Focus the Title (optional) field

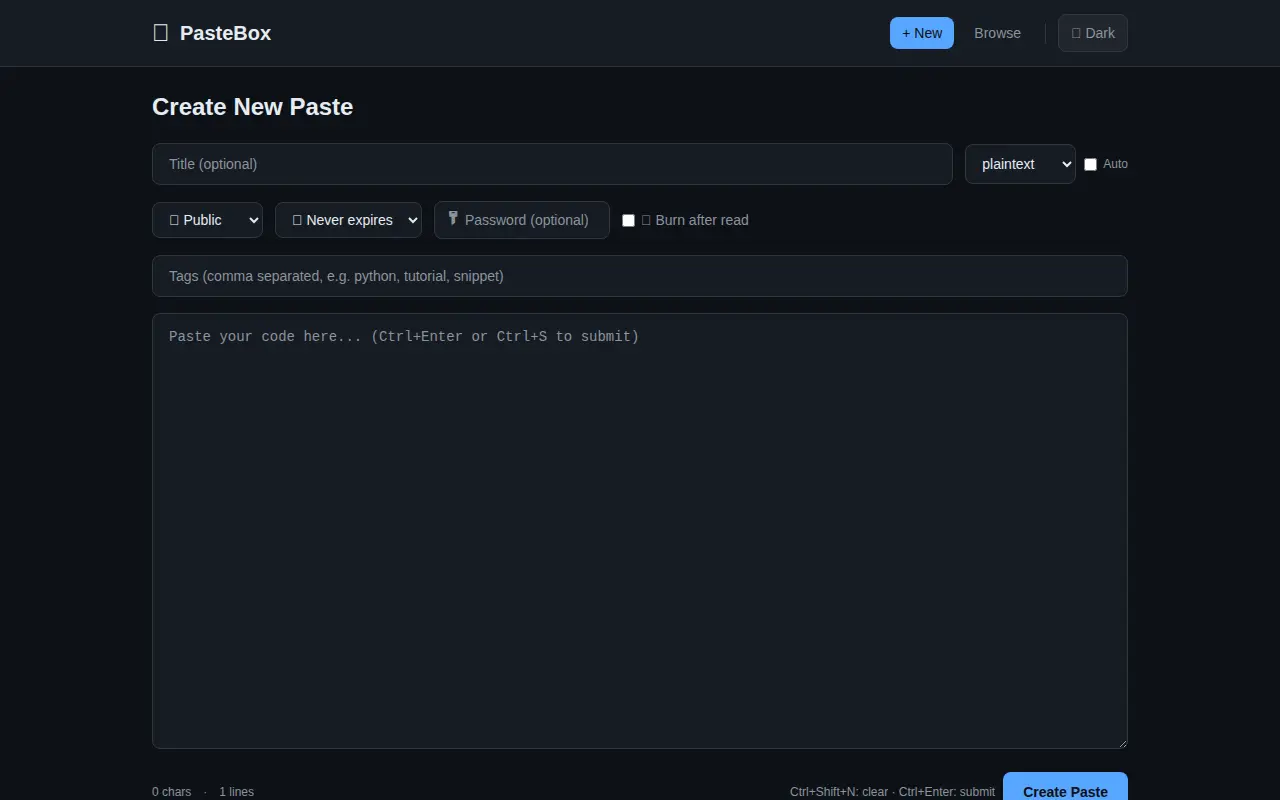(552, 164)
